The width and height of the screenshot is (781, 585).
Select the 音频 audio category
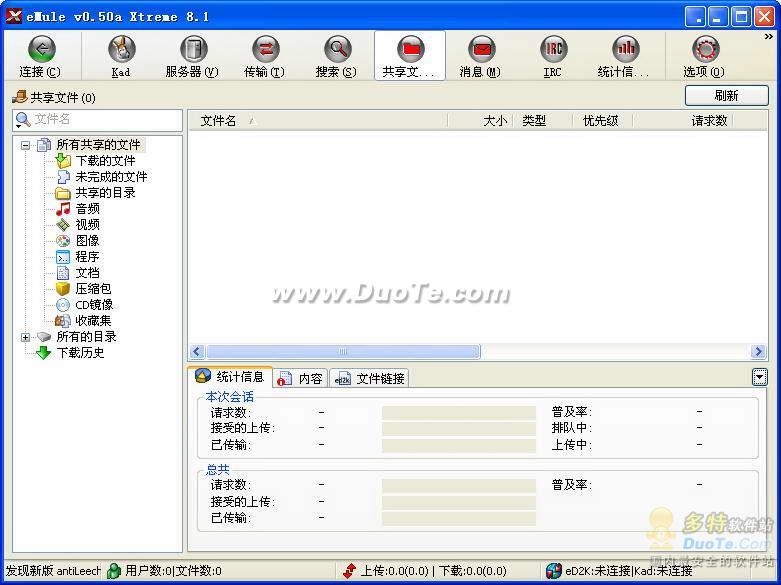click(x=87, y=209)
